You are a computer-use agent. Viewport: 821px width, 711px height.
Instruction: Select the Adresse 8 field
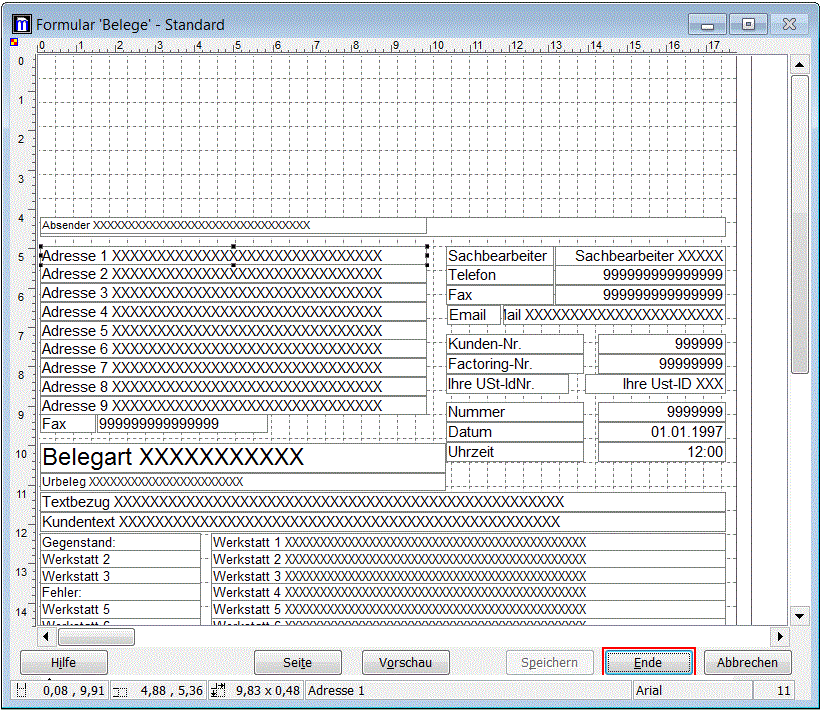[234, 387]
